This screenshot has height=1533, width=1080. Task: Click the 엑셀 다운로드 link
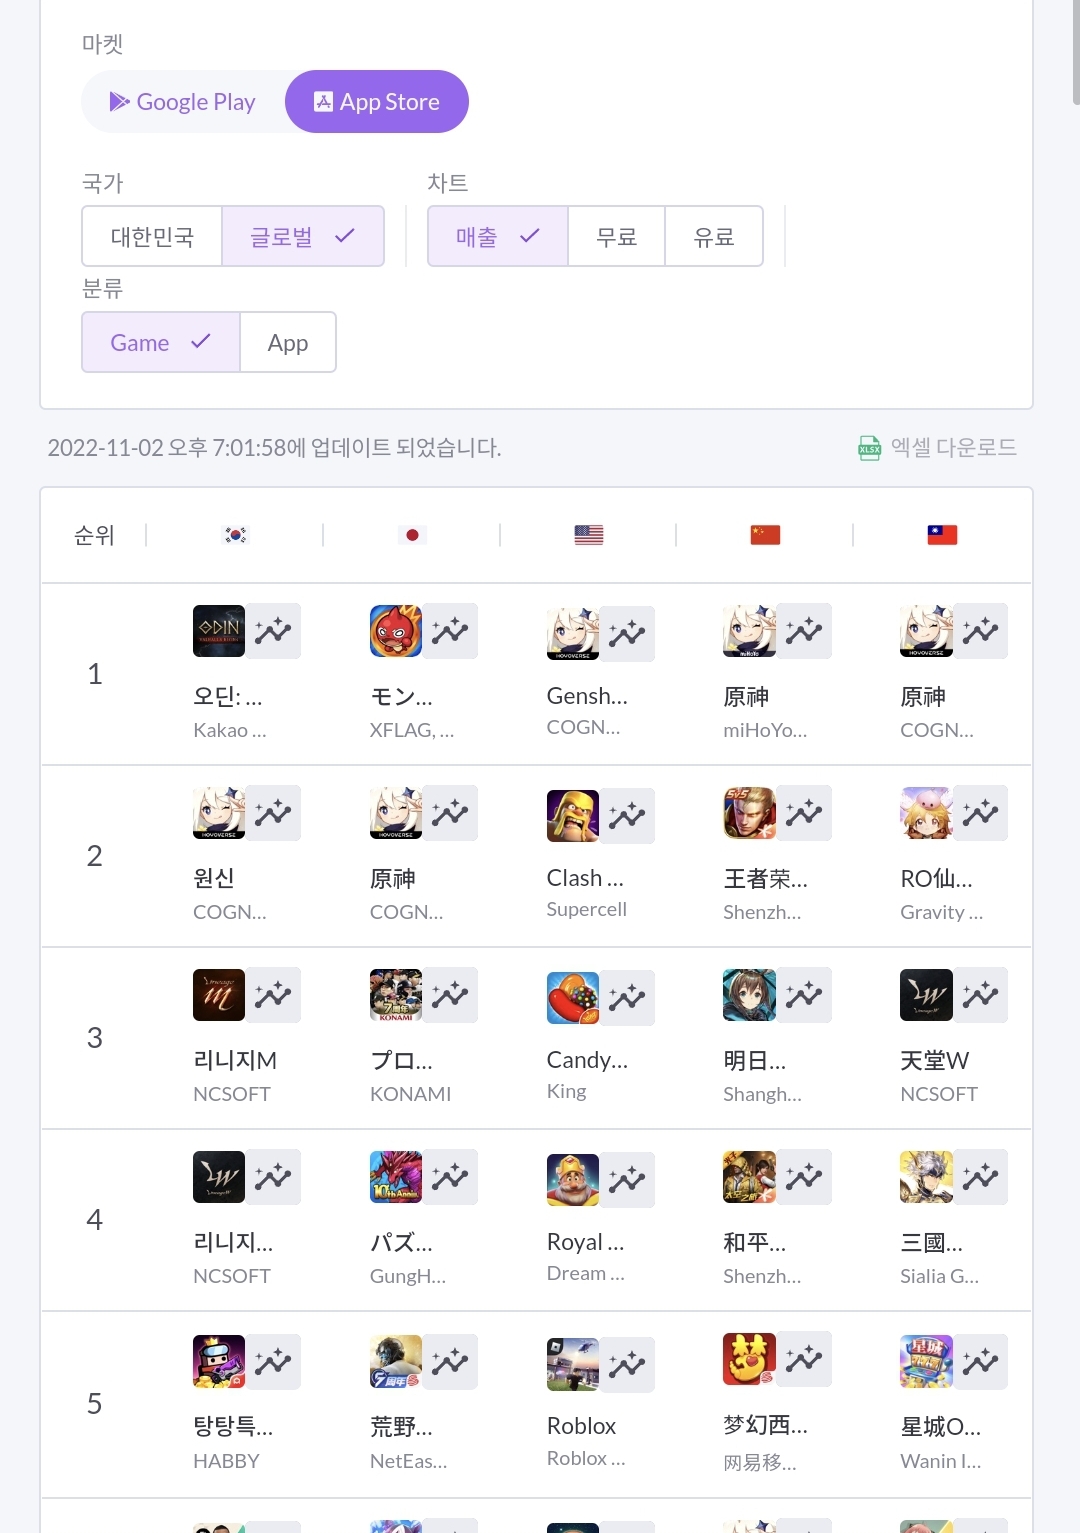point(953,448)
